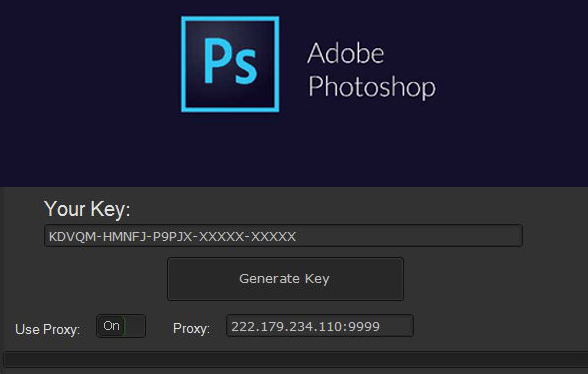Click the Your Key label
Image resolution: width=588 pixels, height=374 pixels.
(x=87, y=209)
